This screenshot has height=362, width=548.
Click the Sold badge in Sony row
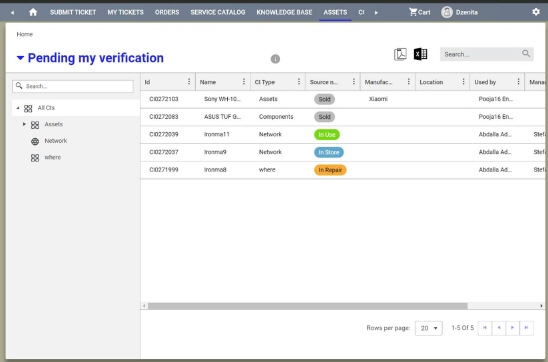[x=324, y=99]
